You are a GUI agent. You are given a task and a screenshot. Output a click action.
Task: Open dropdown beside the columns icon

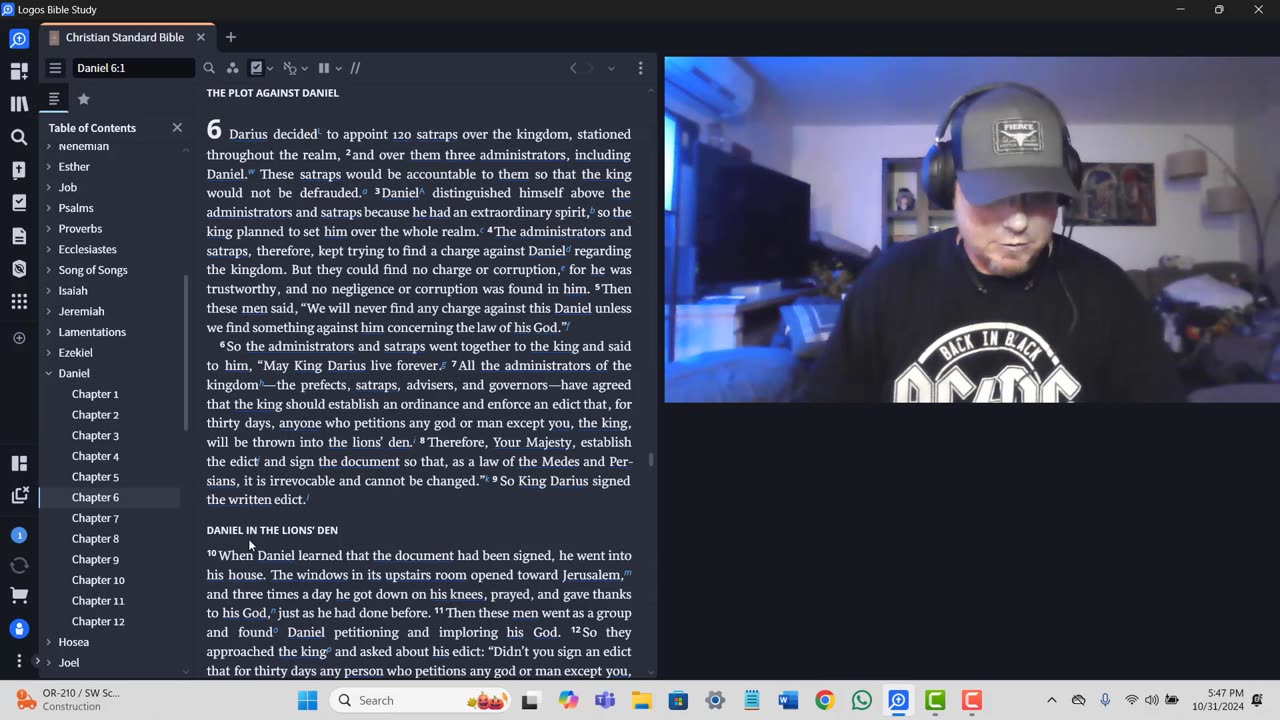[x=338, y=69]
